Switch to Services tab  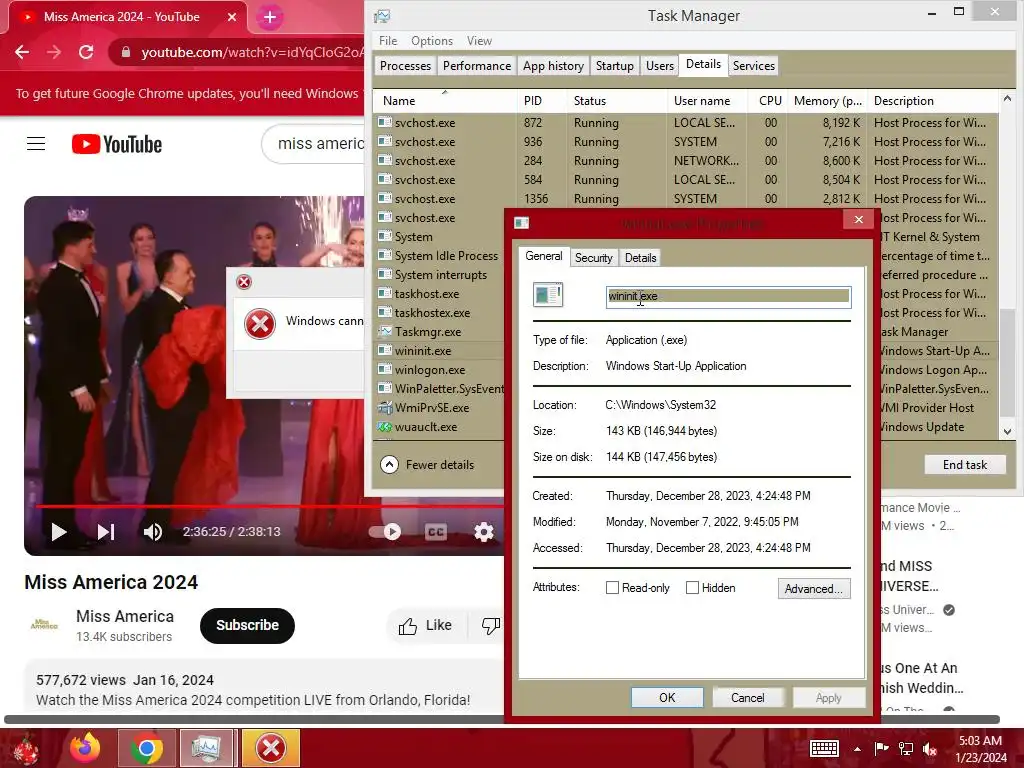(x=754, y=66)
